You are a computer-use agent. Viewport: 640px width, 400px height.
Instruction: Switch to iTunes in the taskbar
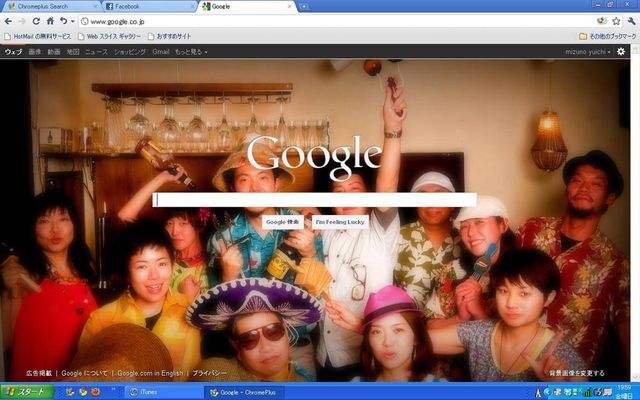164,392
